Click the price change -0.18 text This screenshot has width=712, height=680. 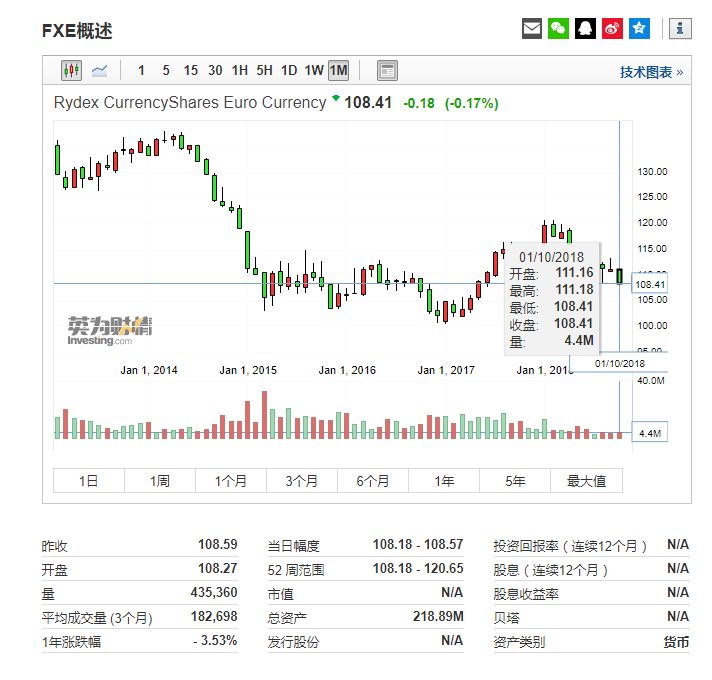[x=419, y=103]
